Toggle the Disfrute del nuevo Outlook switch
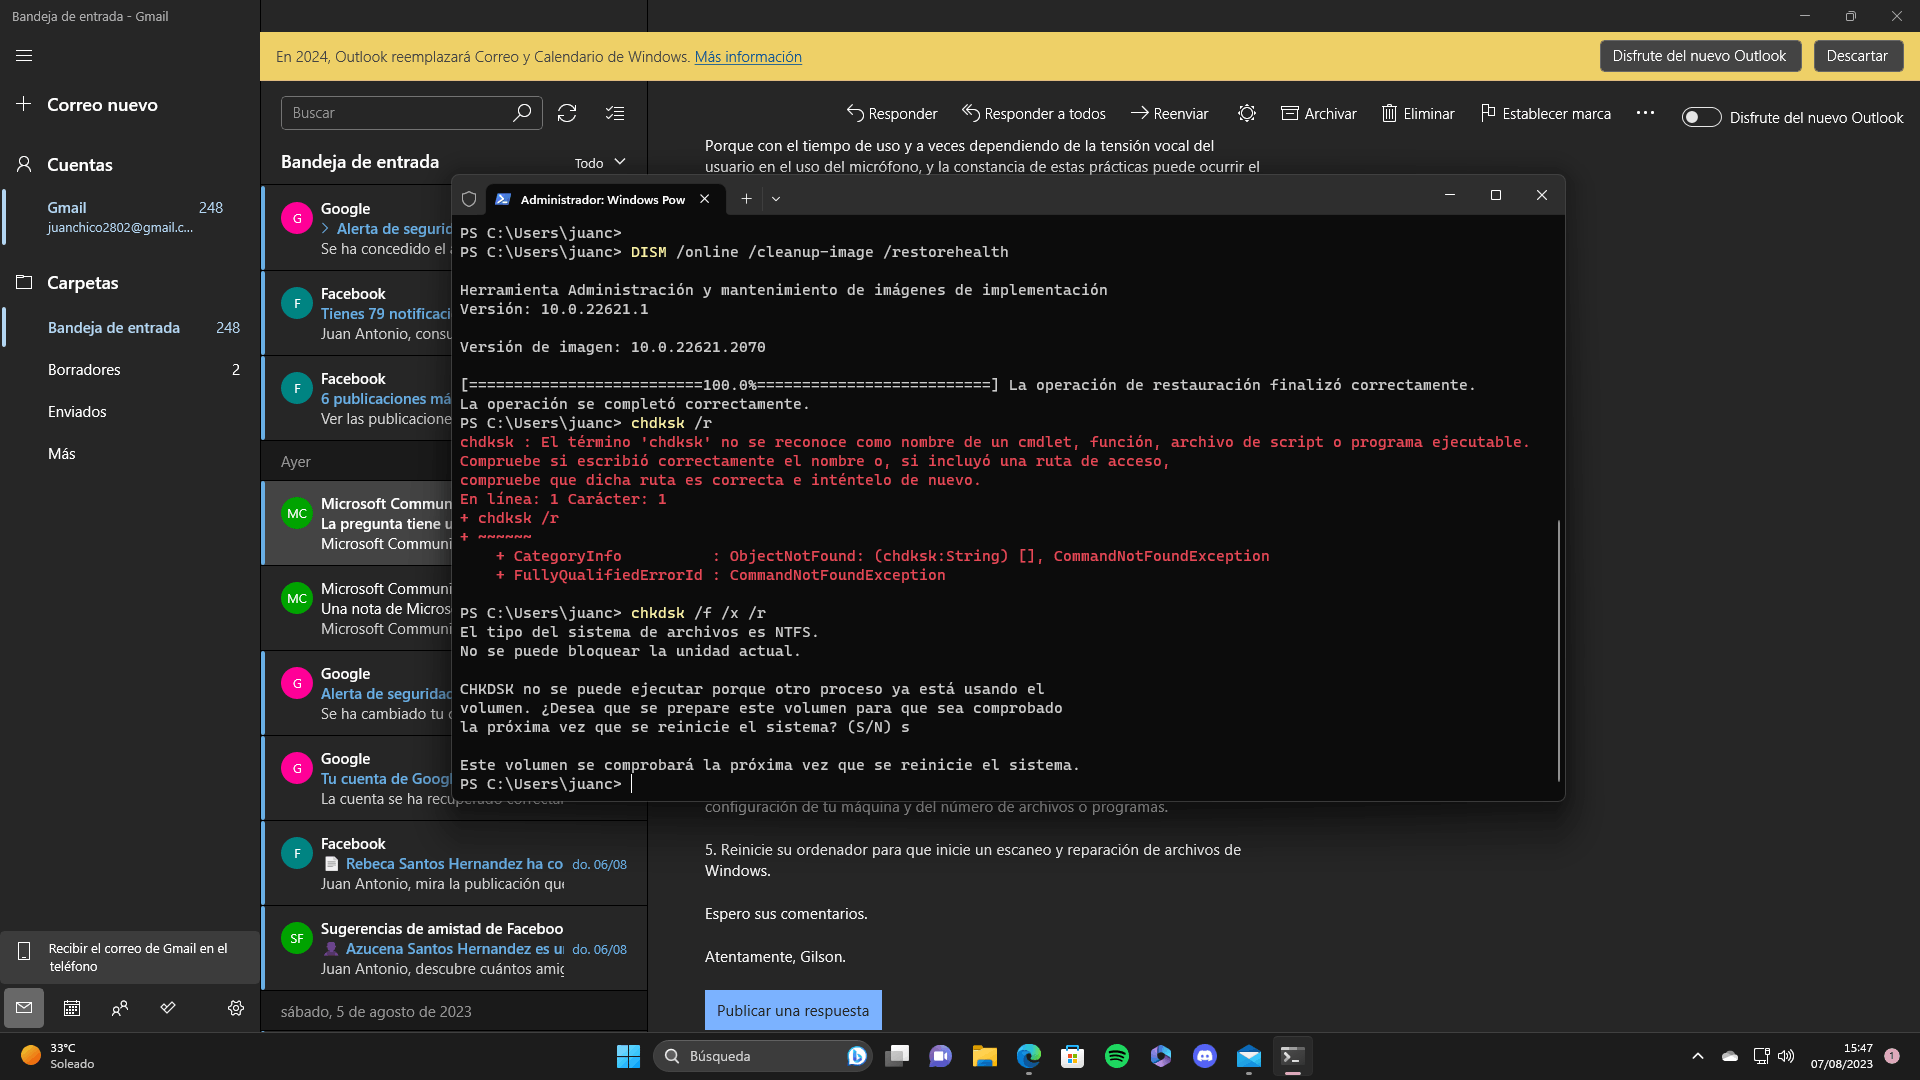This screenshot has height=1080, width=1920. [x=1700, y=118]
